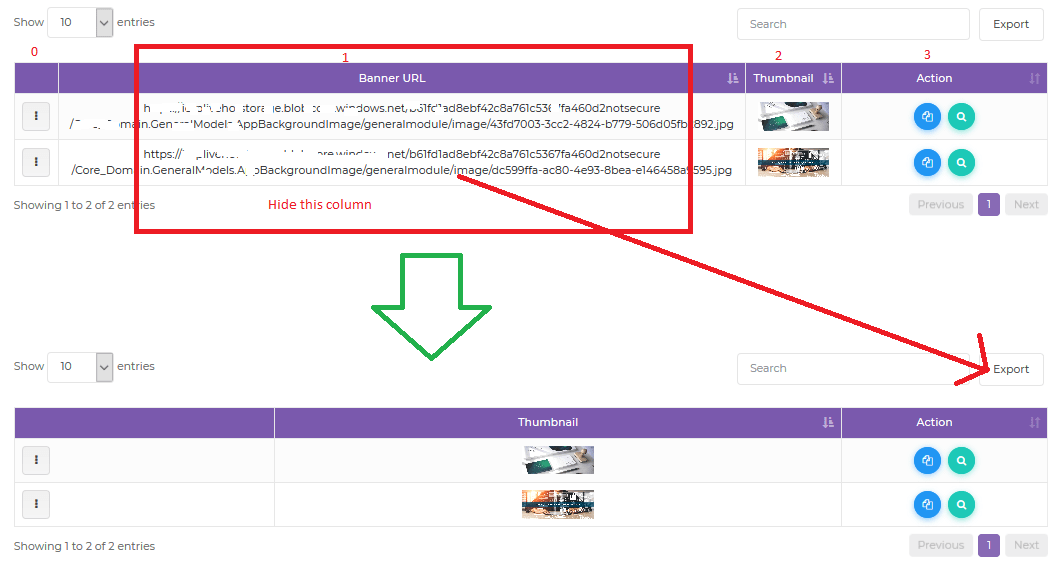The image size is (1048, 568).
Task: Click 'Showing 1 to 2 of 2 entries' under bottom table
Action: point(84,546)
